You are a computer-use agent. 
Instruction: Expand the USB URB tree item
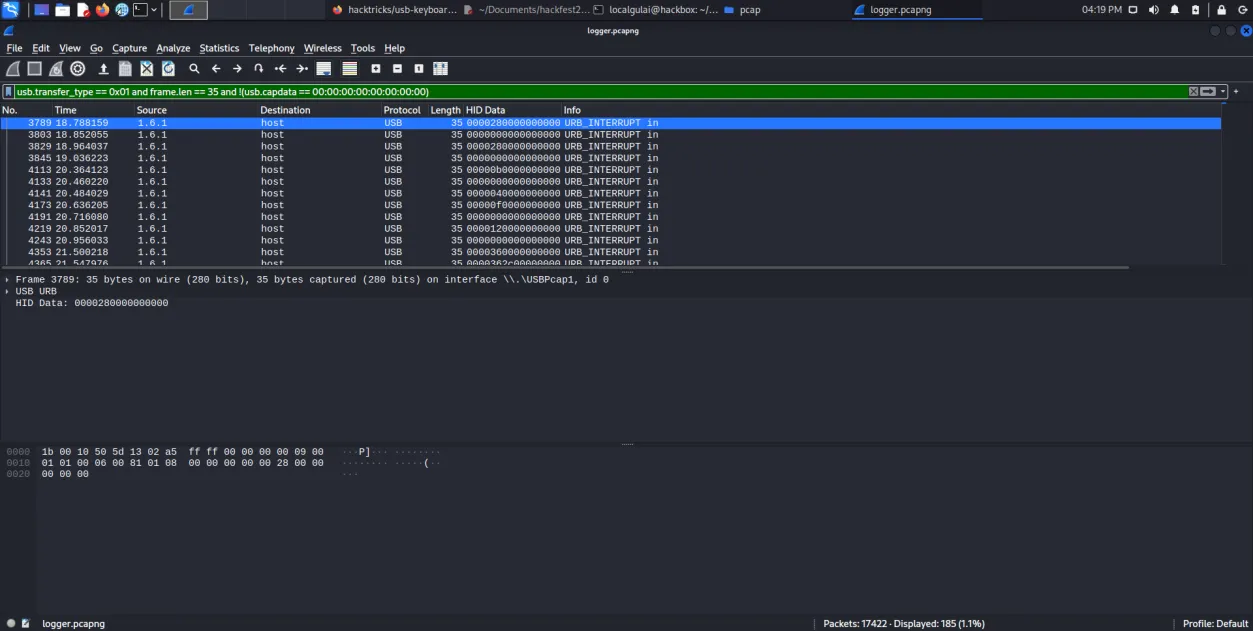[x=8, y=292]
